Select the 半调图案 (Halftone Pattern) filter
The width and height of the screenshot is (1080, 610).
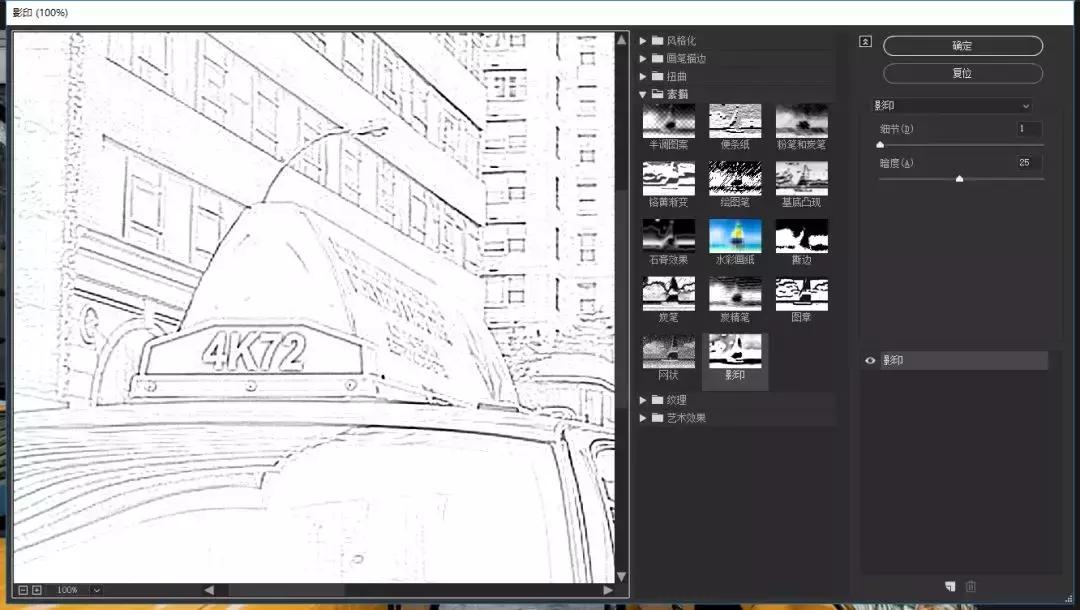pos(668,123)
